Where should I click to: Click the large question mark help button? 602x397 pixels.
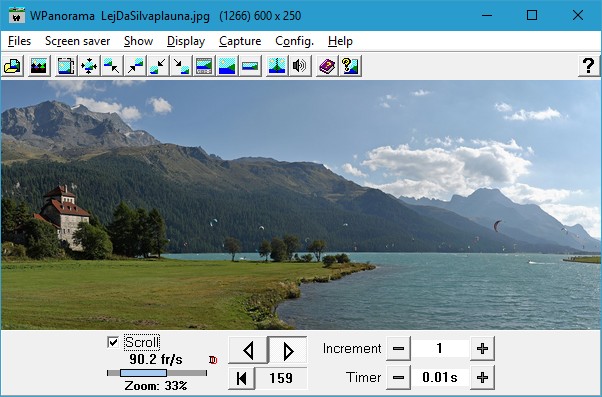(x=589, y=66)
